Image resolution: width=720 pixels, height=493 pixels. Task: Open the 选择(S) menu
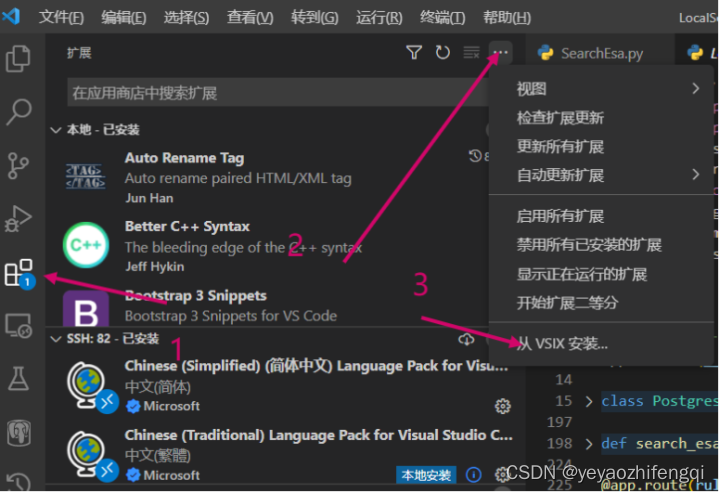pyautogui.click(x=186, y=17)
